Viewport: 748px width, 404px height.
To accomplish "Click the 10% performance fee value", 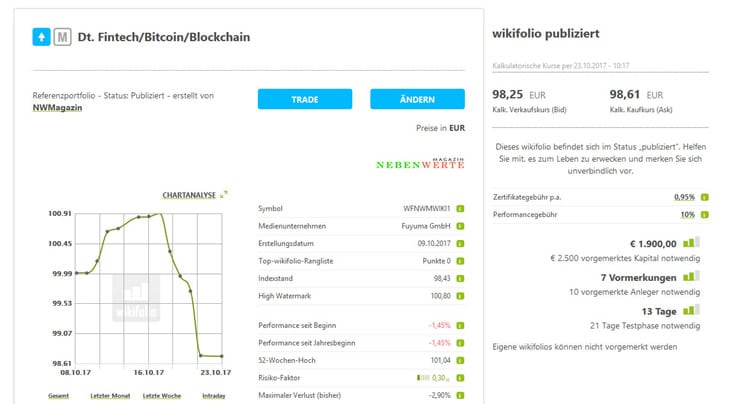I will 687,215.
